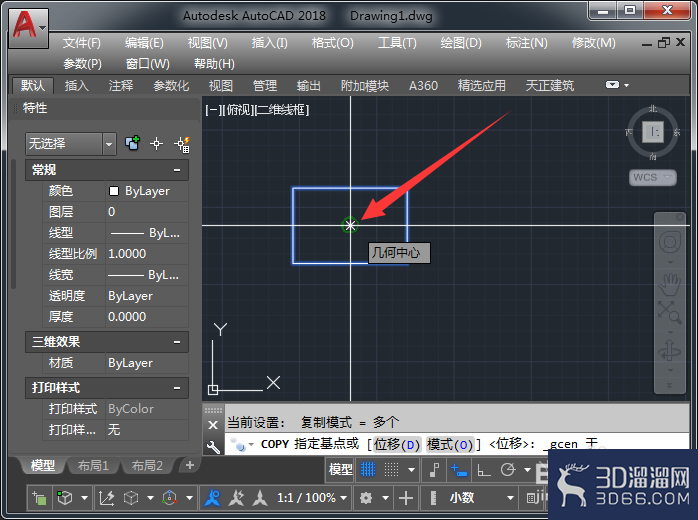Select the Zoom Extents tool
Viewport: 698px width, 520px height.
tap(670, 312)
